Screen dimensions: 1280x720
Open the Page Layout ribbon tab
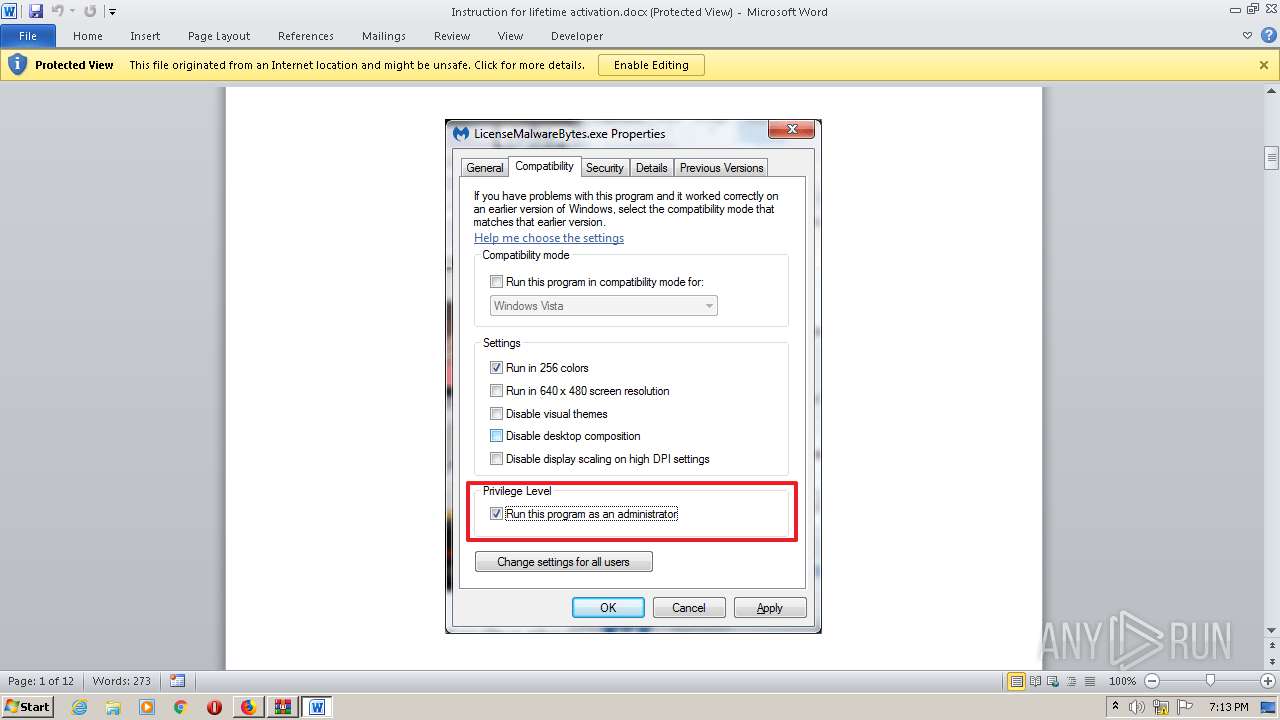219,36
